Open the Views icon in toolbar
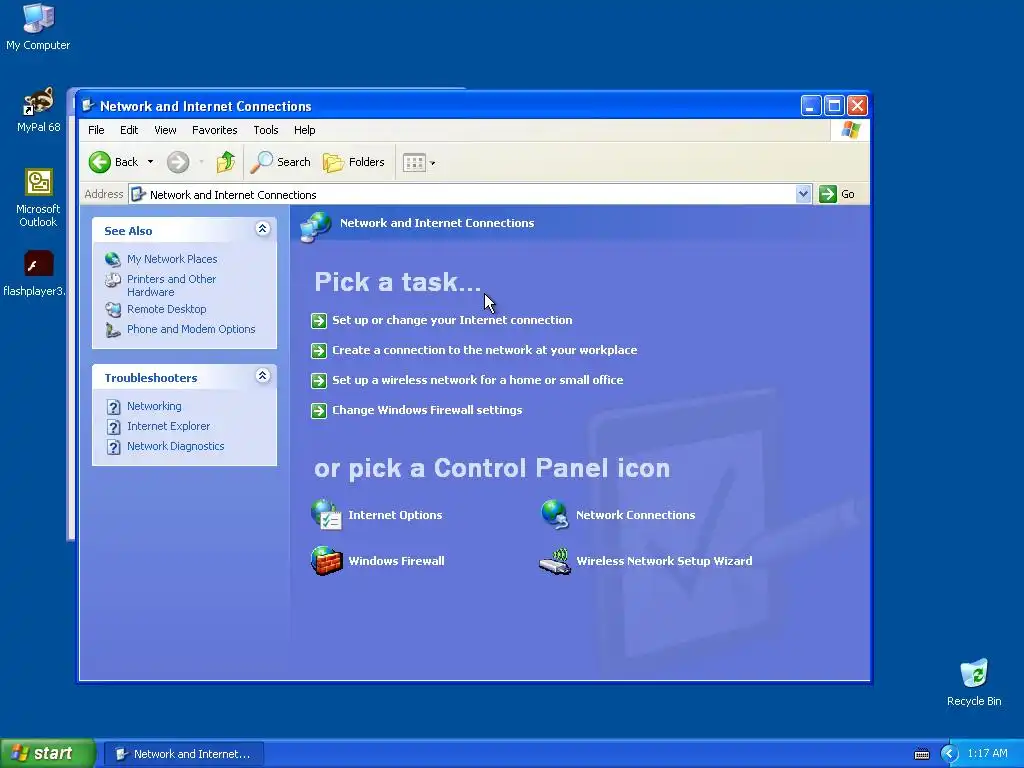 414,162
